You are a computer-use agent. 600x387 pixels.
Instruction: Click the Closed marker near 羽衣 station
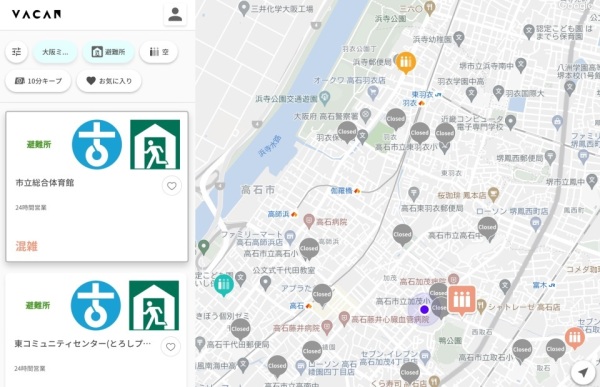(x=396, y=120)
